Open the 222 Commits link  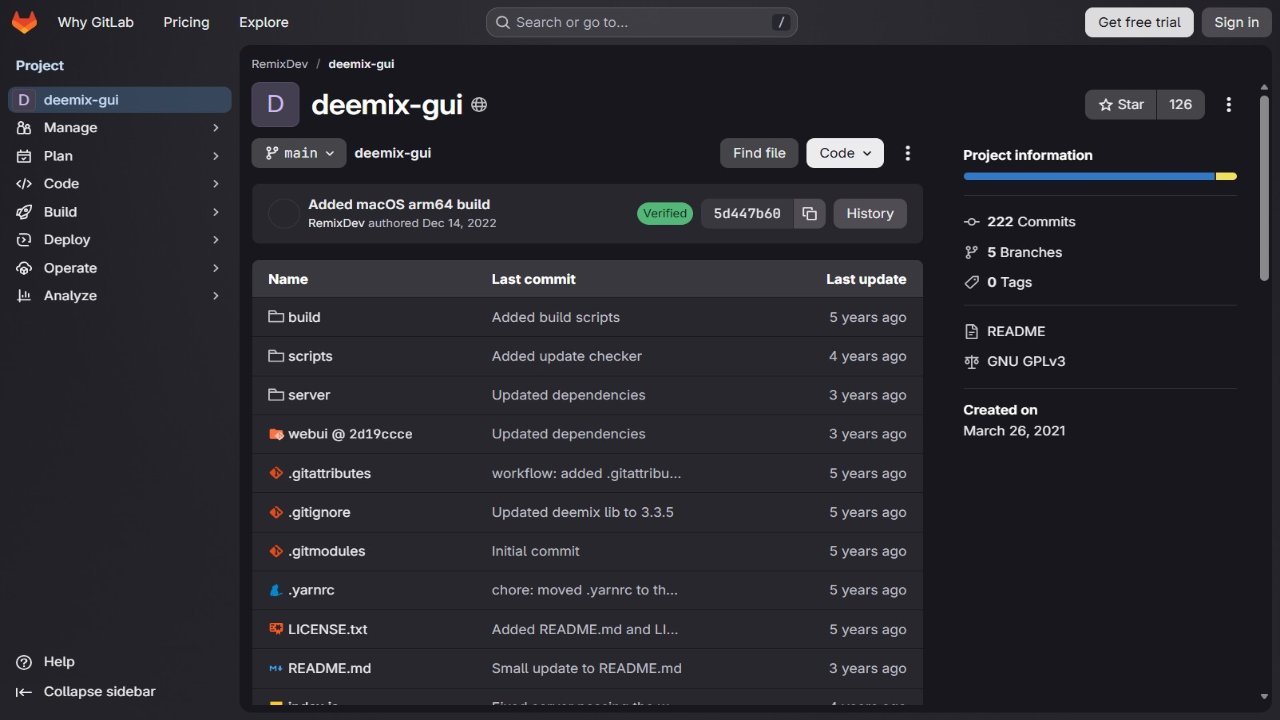(1031, 222)
